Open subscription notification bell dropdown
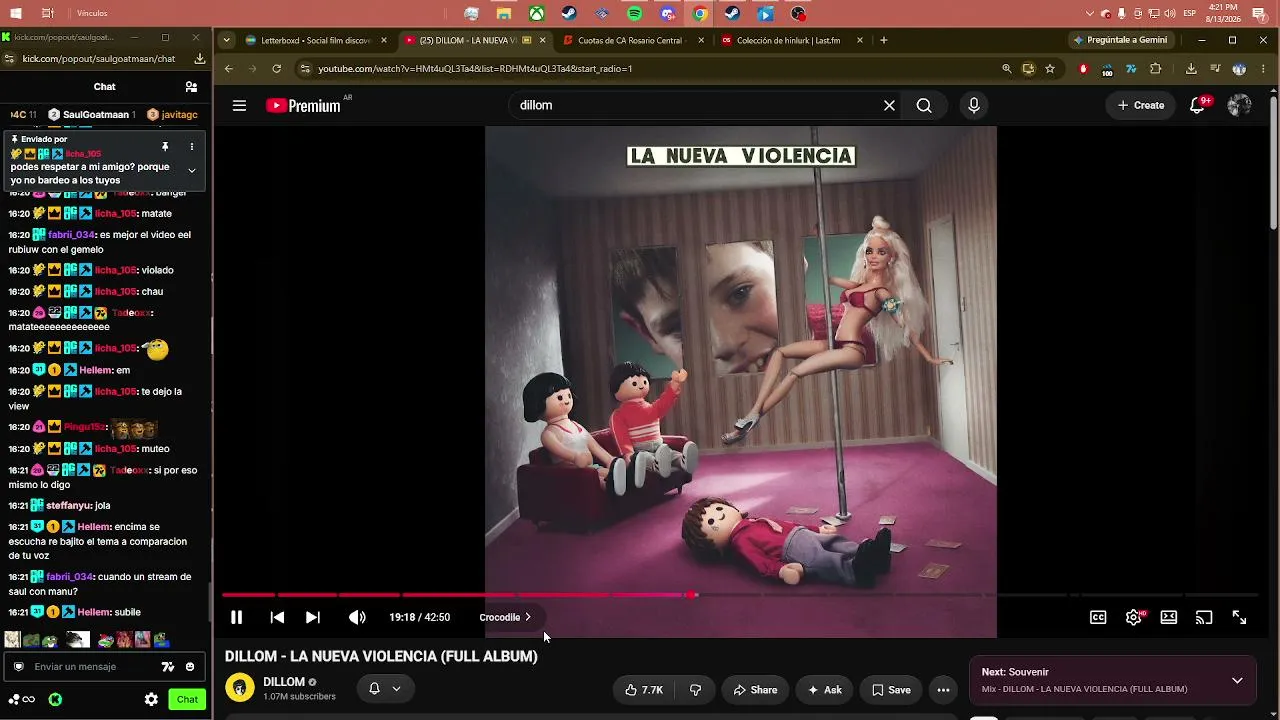 point(385,688)
